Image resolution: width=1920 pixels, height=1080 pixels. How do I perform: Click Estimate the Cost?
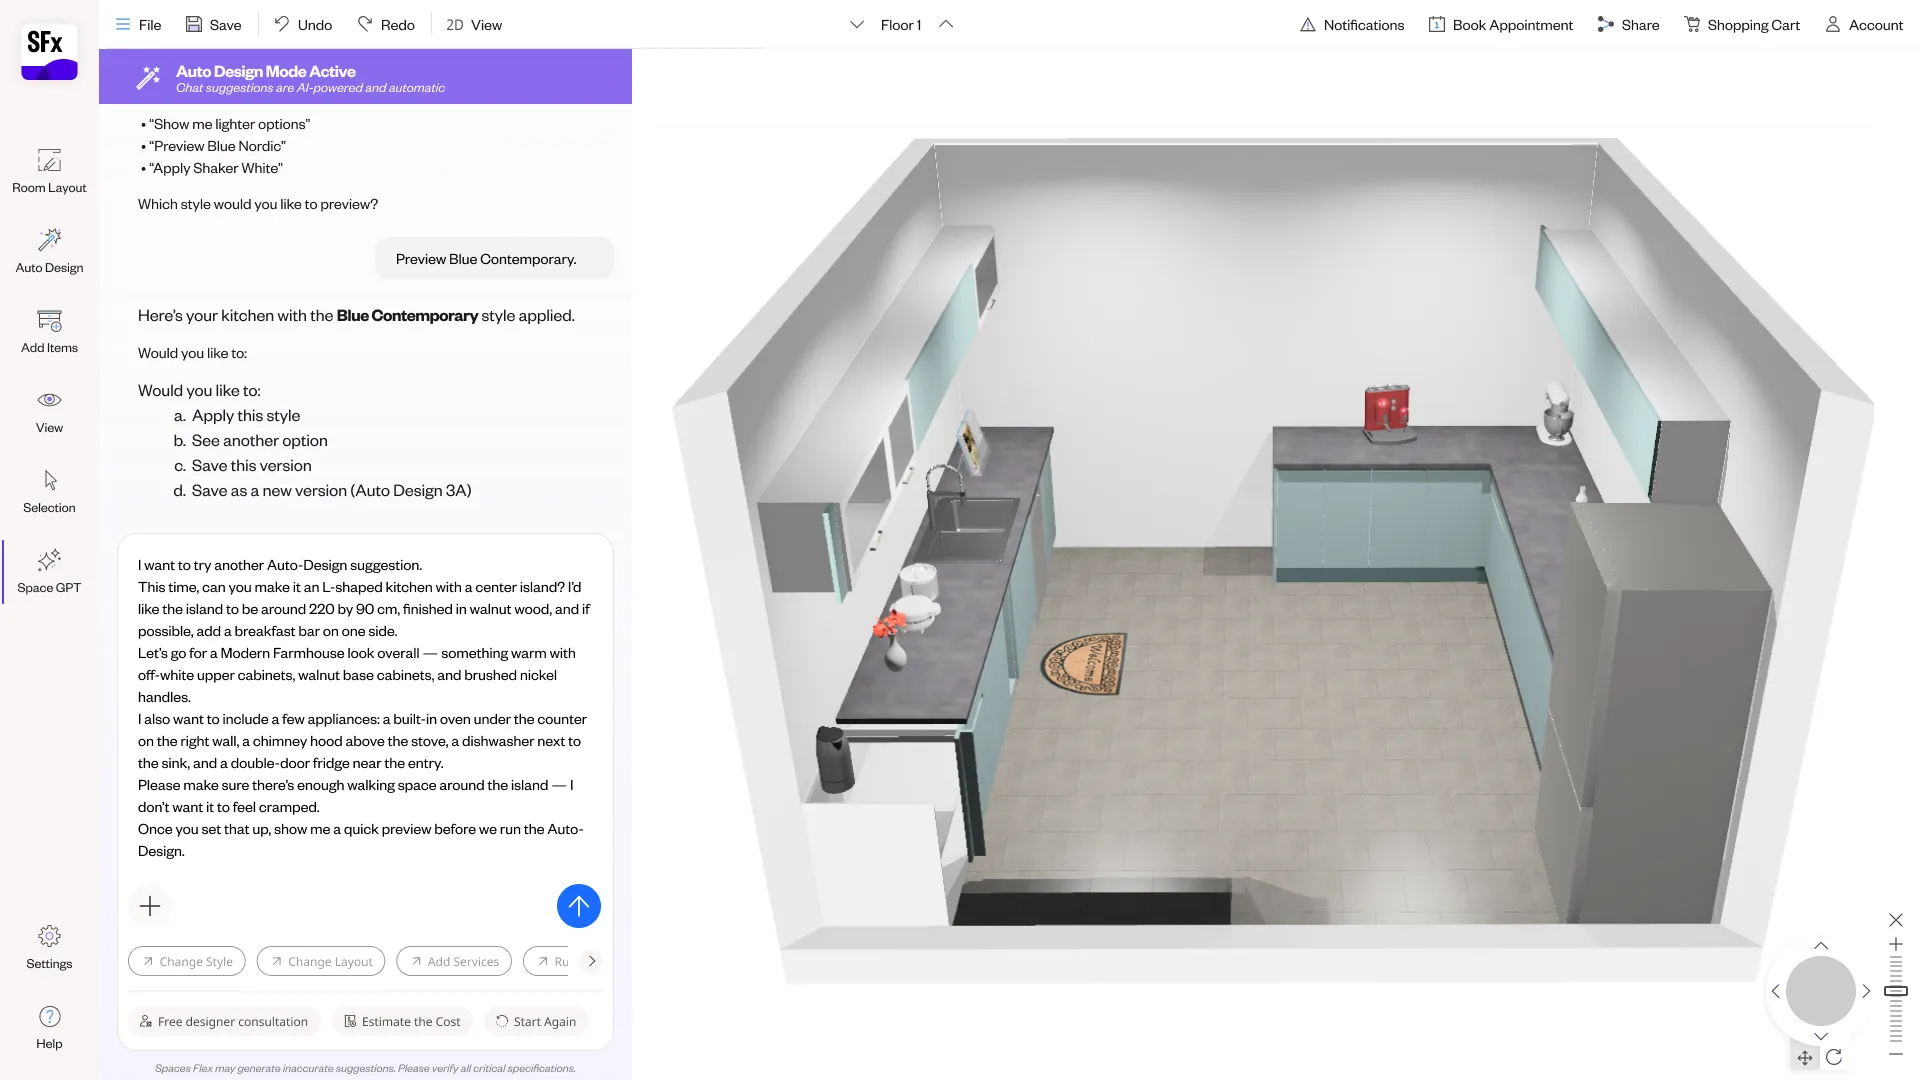(402, 1021)
